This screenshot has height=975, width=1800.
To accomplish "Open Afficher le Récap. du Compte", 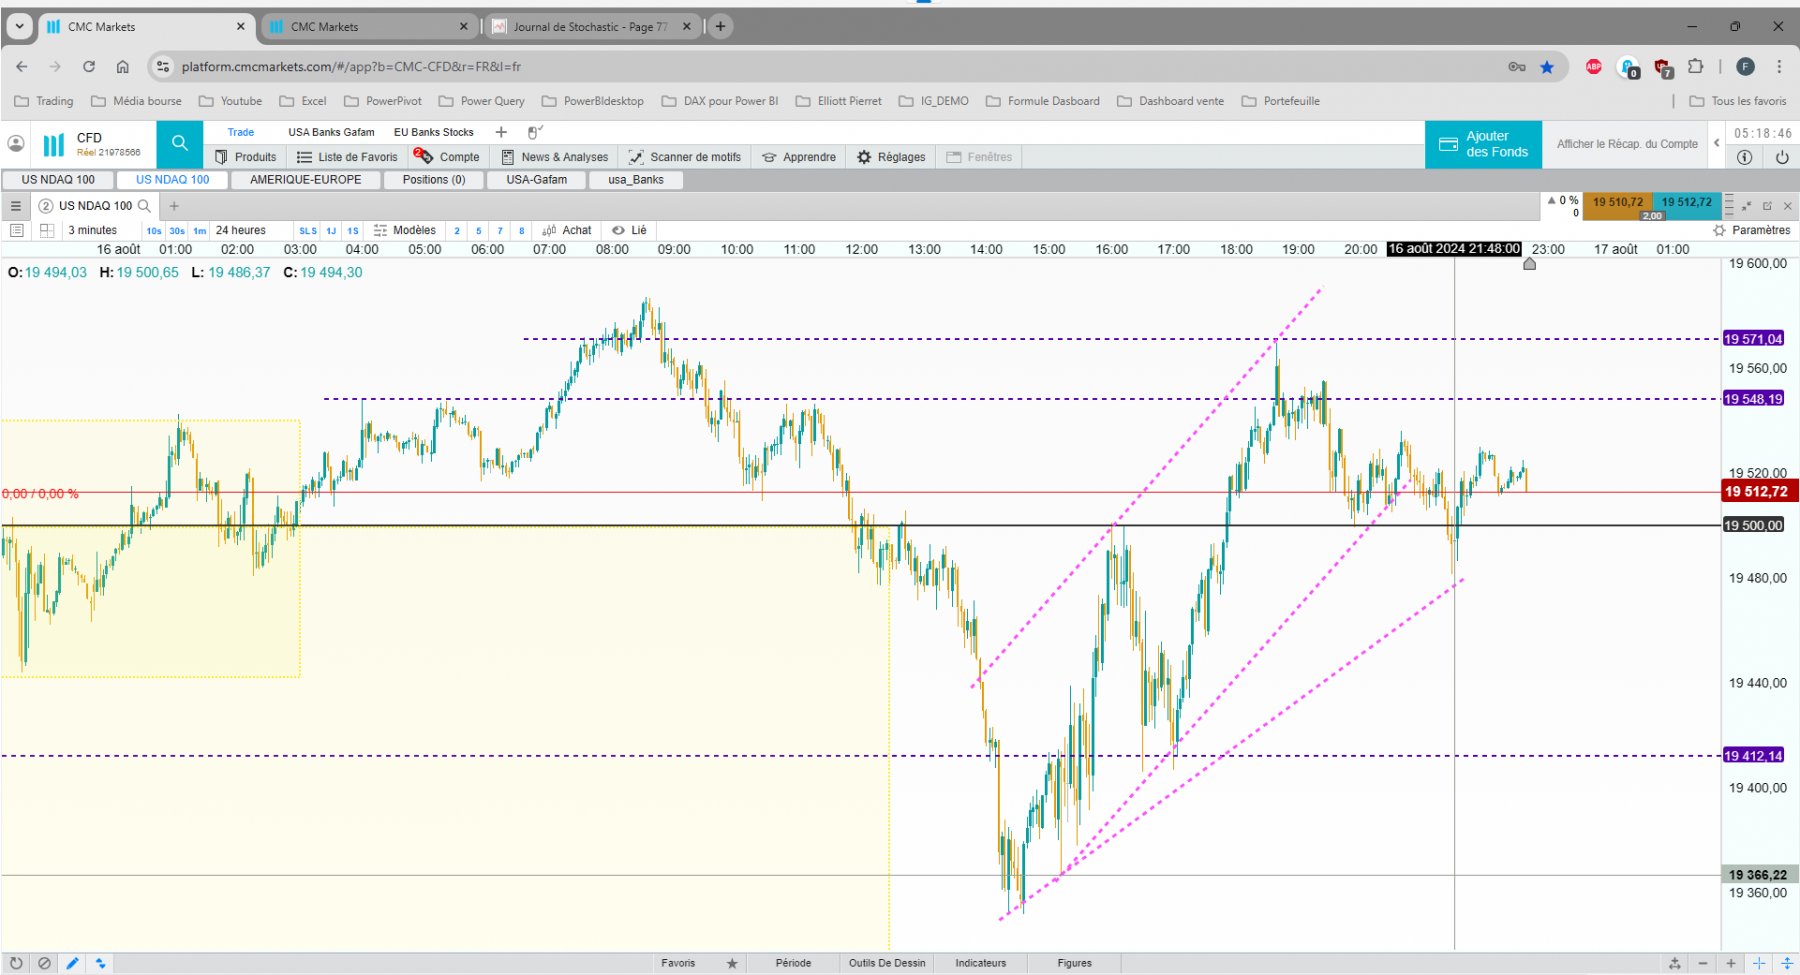I will (x=1627, y=144).
